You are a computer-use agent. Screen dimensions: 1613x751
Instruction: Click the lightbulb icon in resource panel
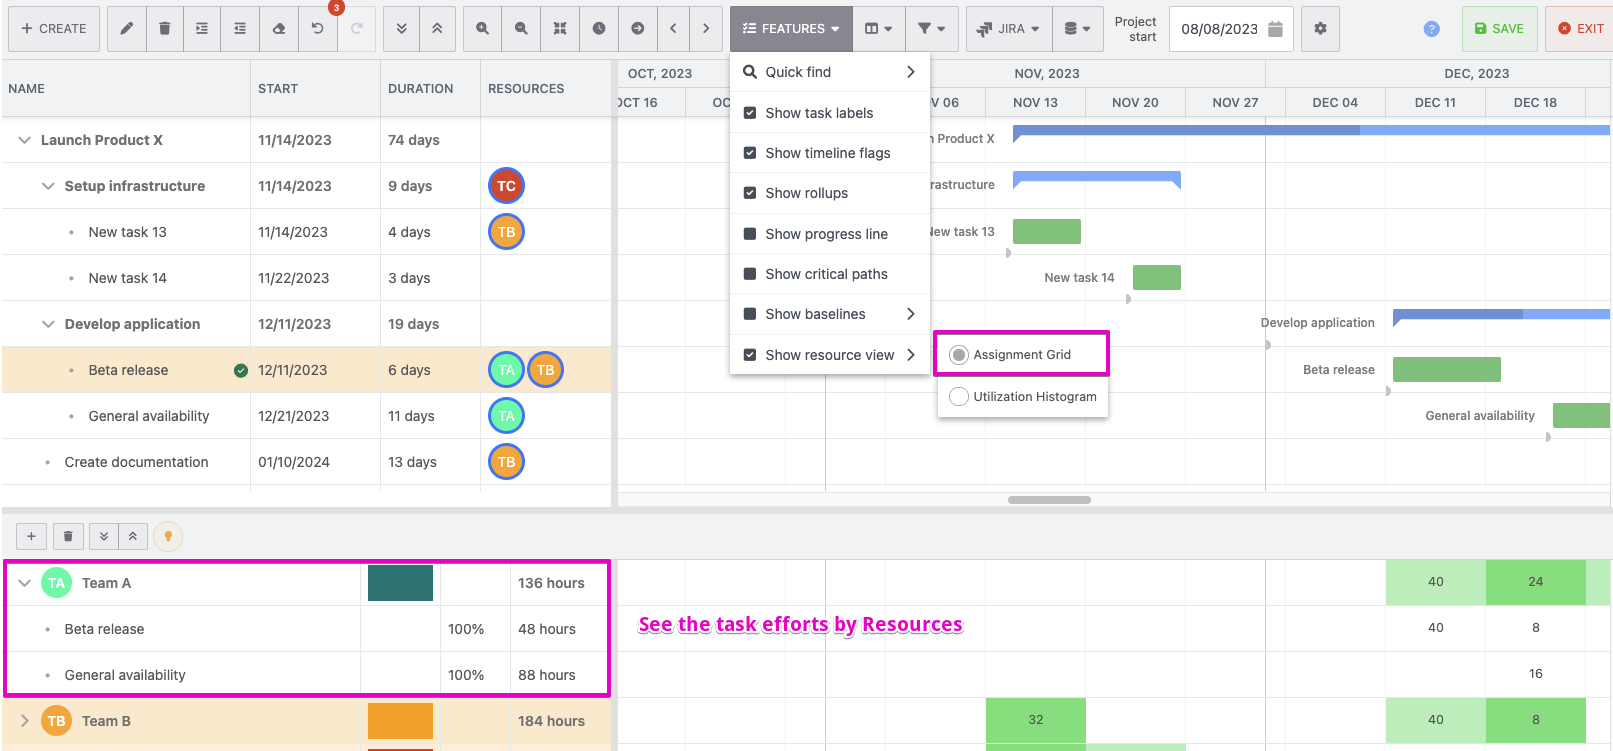(168, 537)
